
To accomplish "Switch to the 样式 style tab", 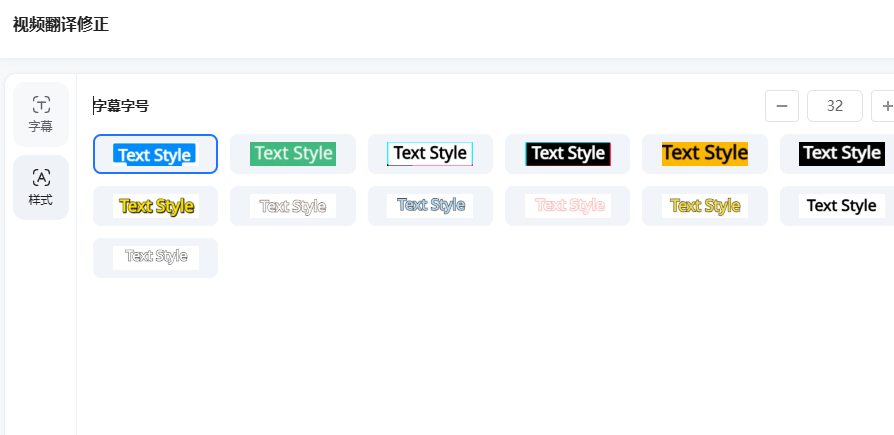I will [x=41, y=187].
